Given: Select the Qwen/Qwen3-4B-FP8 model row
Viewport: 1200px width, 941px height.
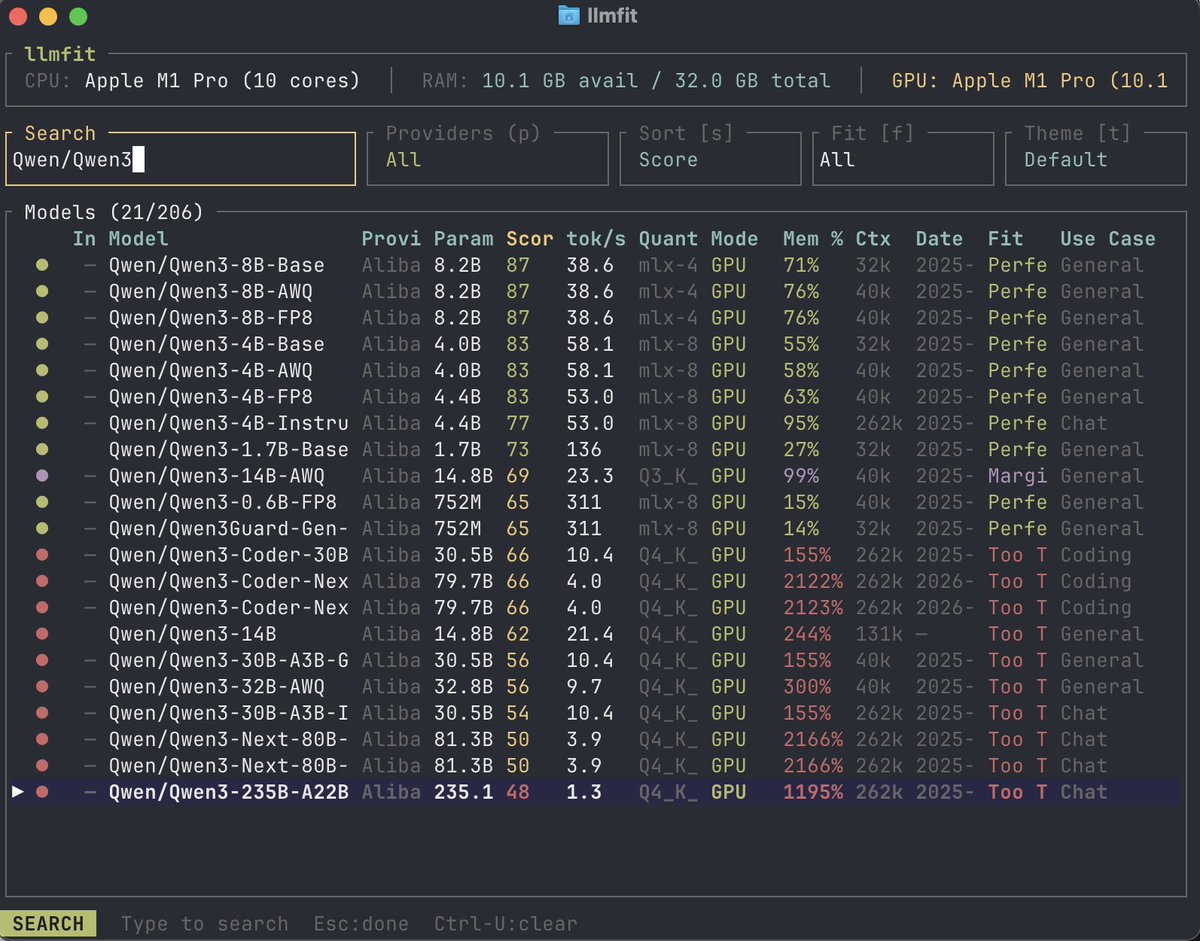Looking at the screenshot, I should (x=594, y=397).
